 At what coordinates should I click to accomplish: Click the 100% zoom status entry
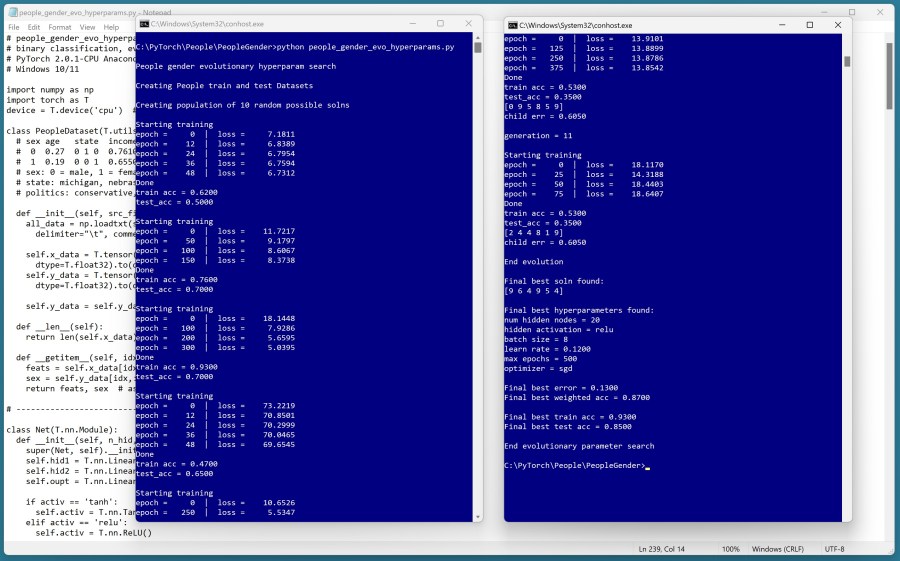coord(731,549)
